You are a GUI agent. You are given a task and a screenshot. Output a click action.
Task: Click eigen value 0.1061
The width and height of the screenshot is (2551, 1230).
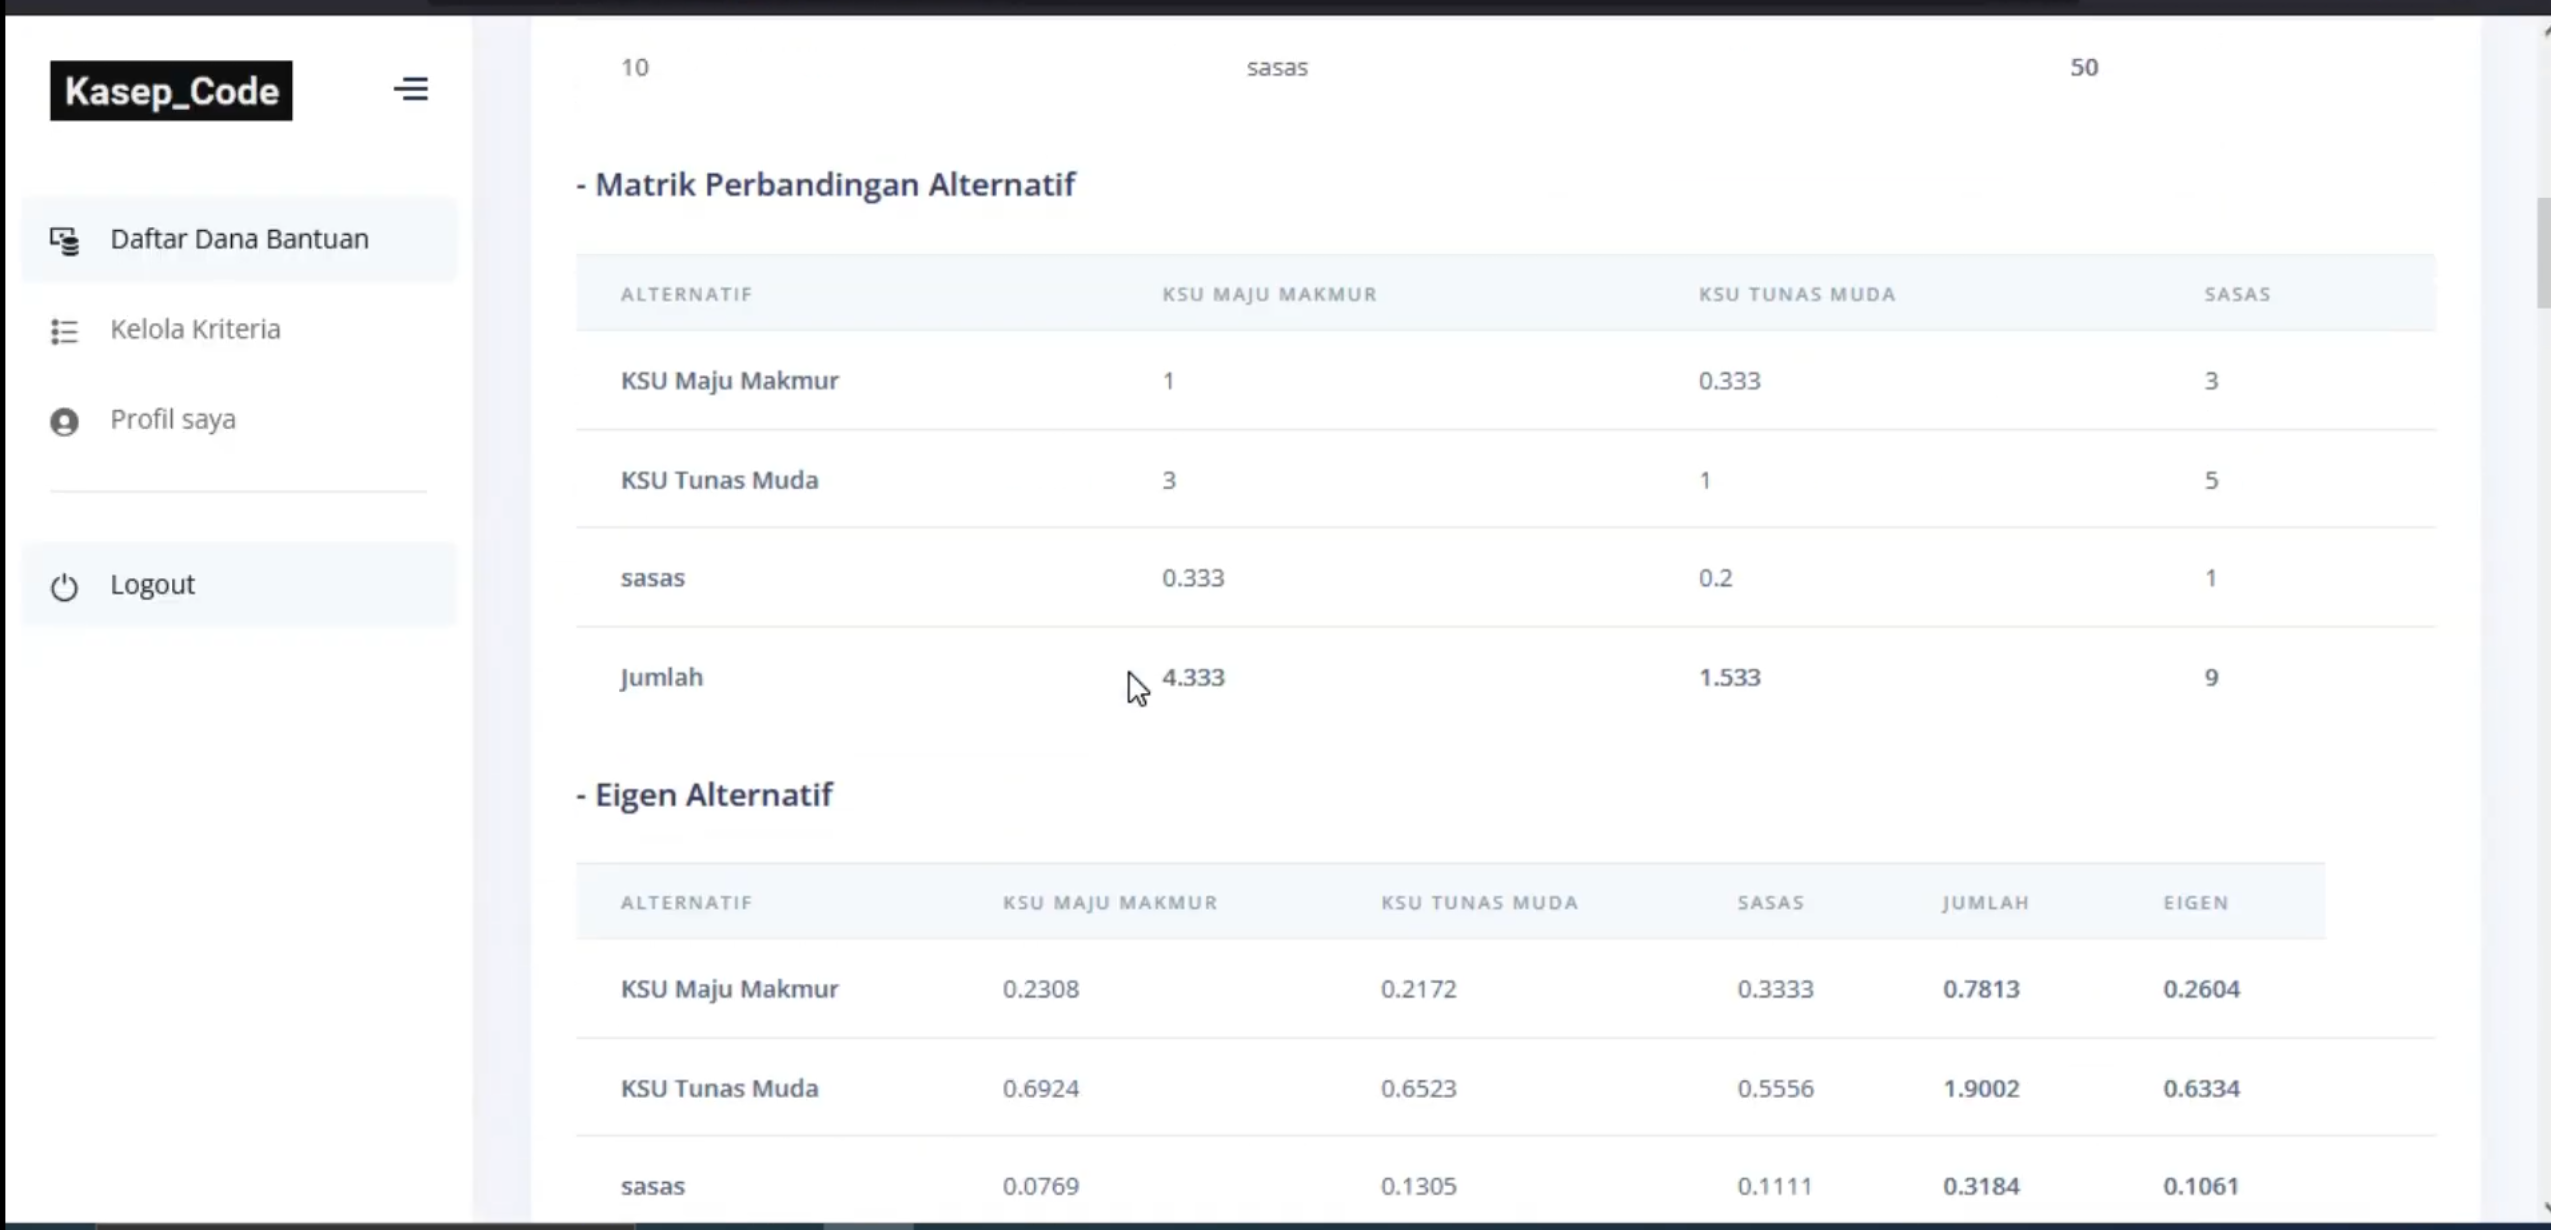point(2201,1185)
